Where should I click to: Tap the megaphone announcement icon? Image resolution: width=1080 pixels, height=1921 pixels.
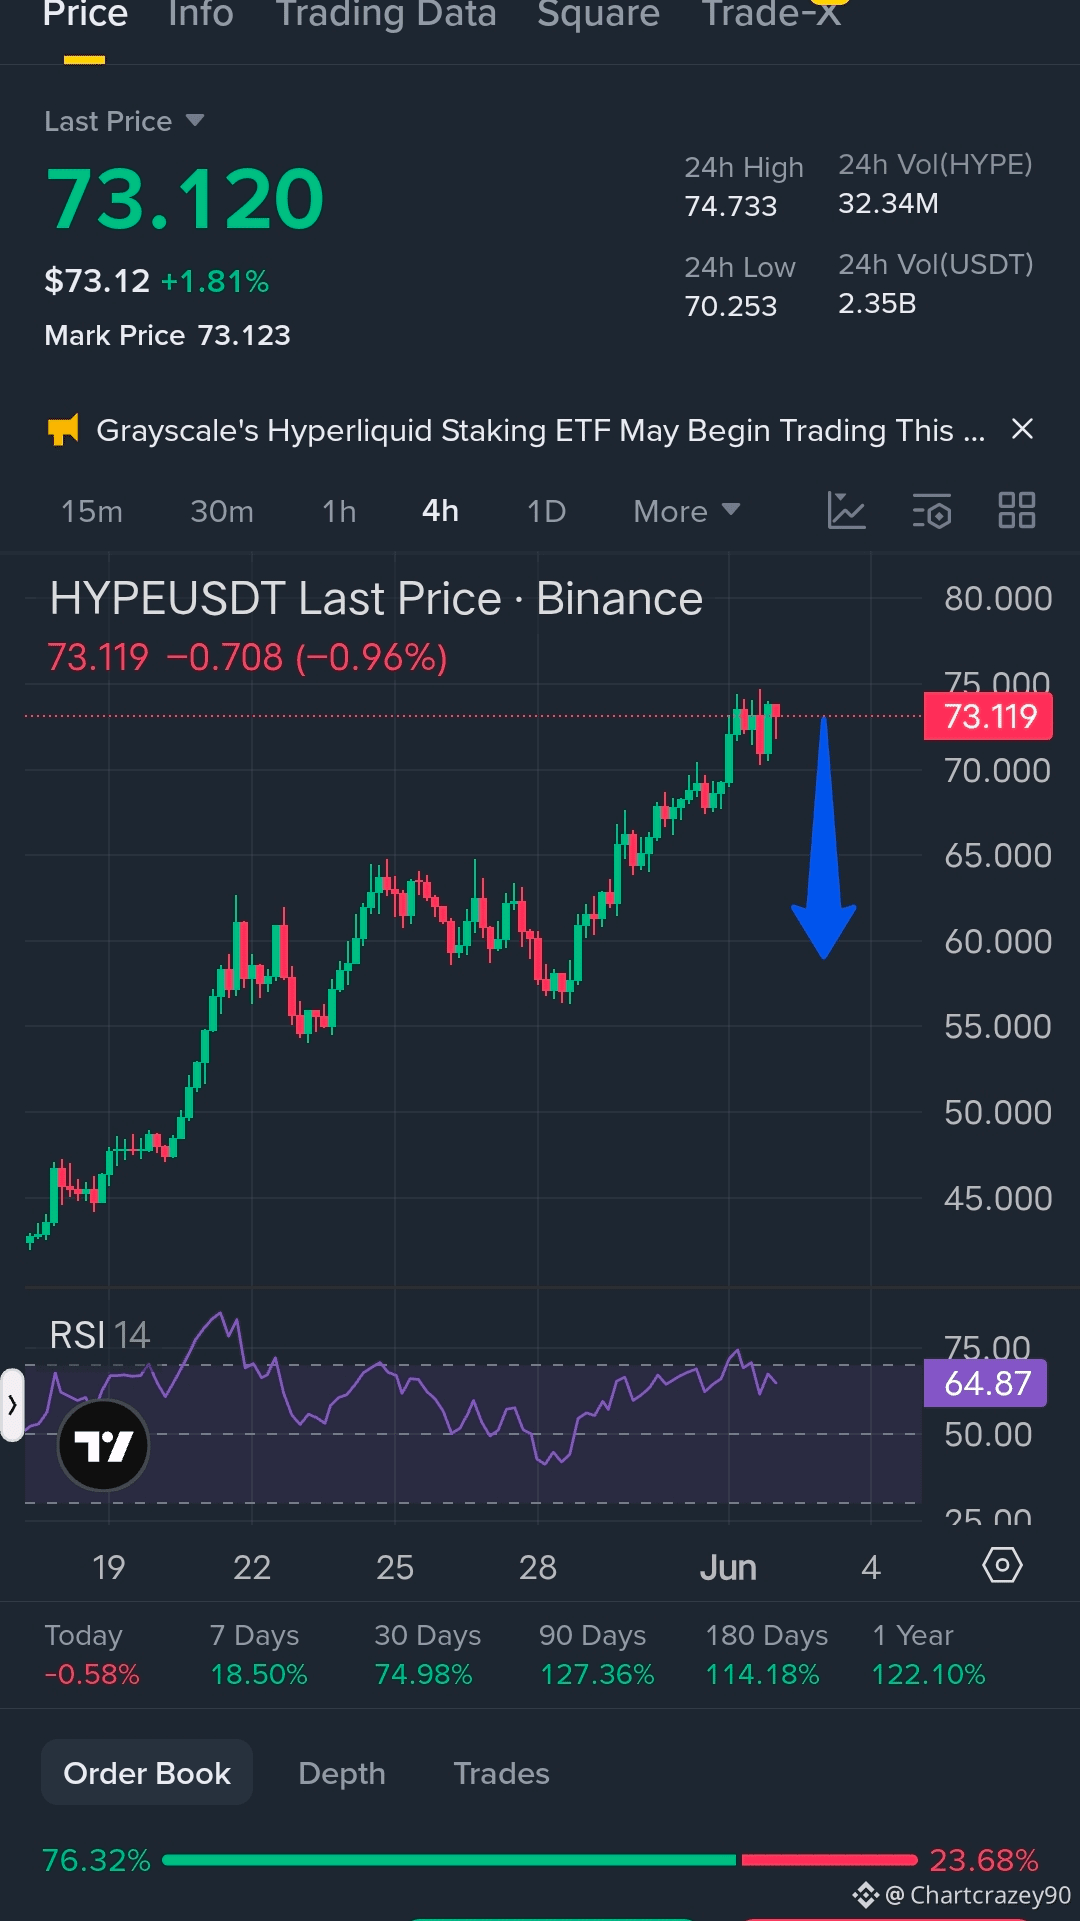tap(63, 430)
